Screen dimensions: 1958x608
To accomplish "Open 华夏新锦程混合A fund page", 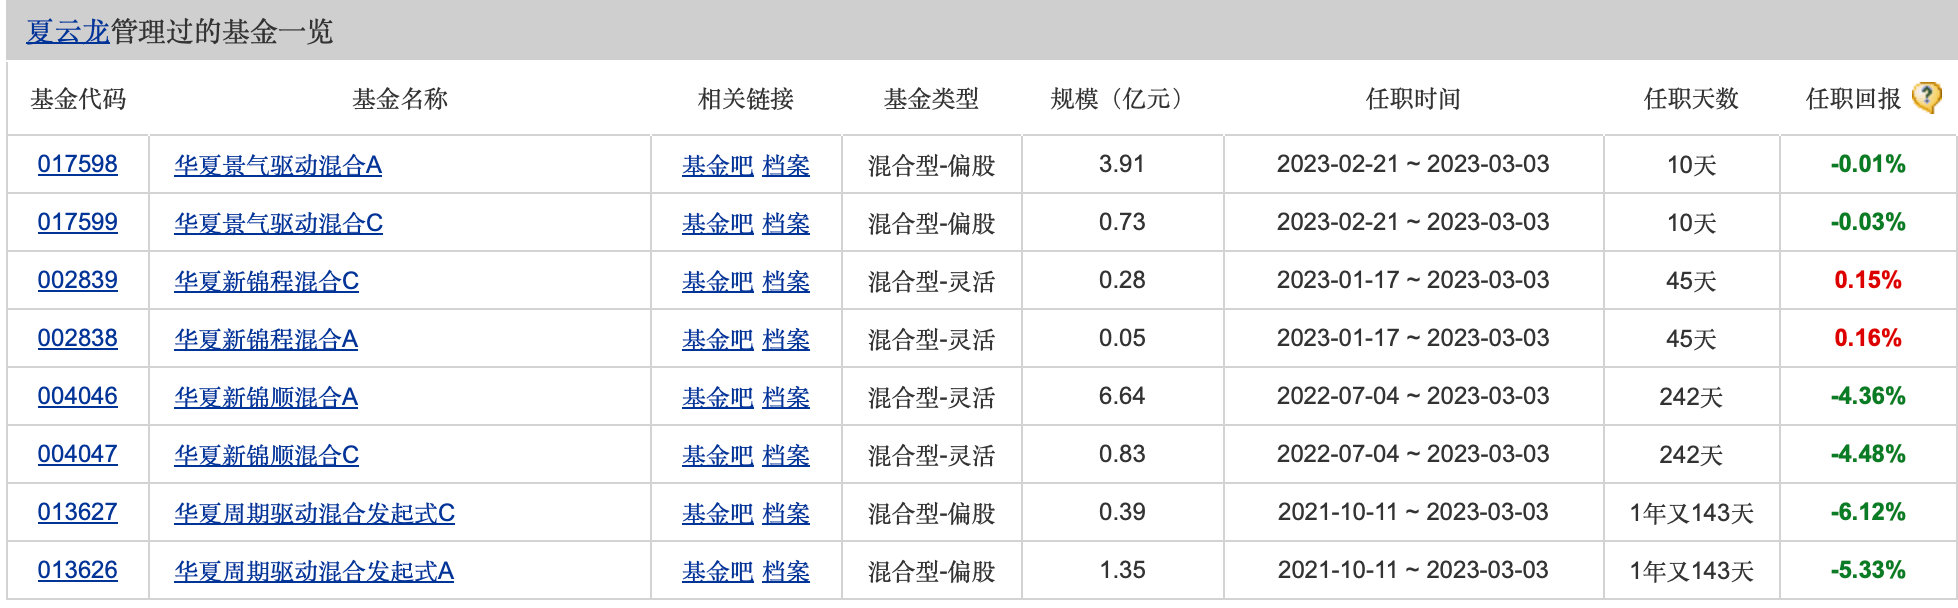I will [266, 339].
